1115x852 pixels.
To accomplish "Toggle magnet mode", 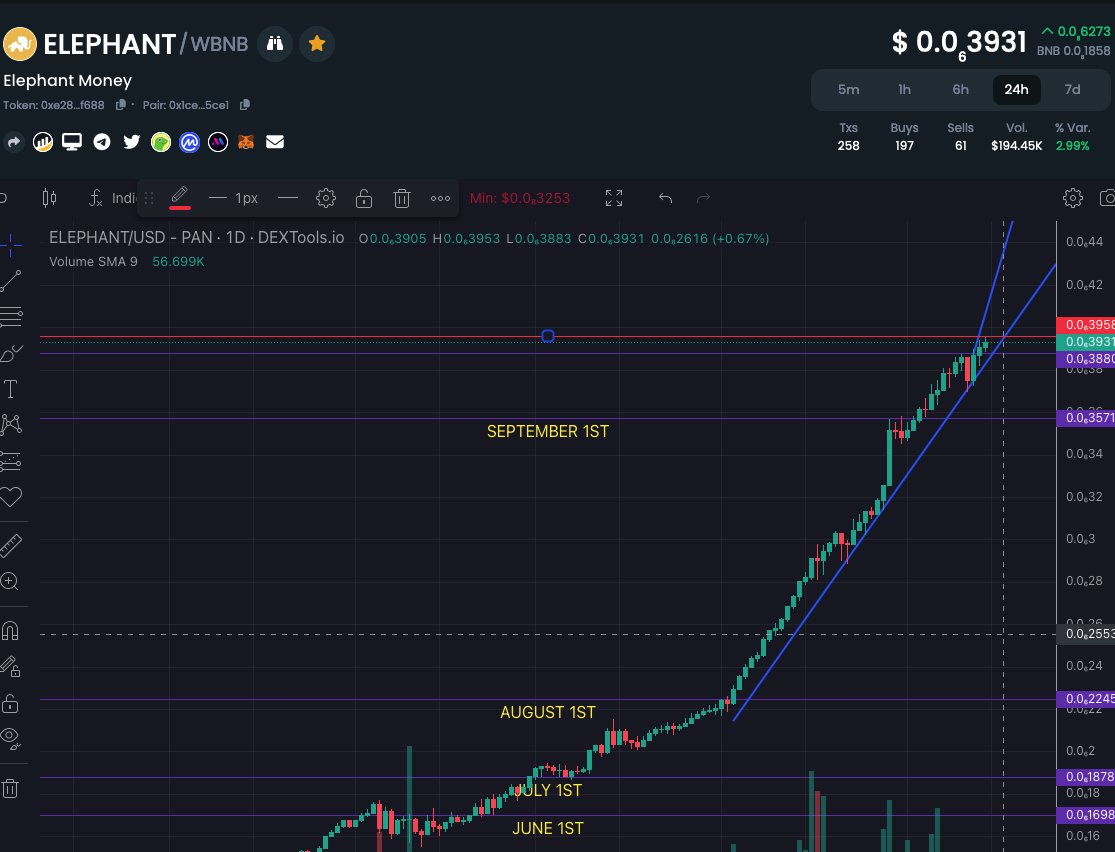I will tap(10, 631).
